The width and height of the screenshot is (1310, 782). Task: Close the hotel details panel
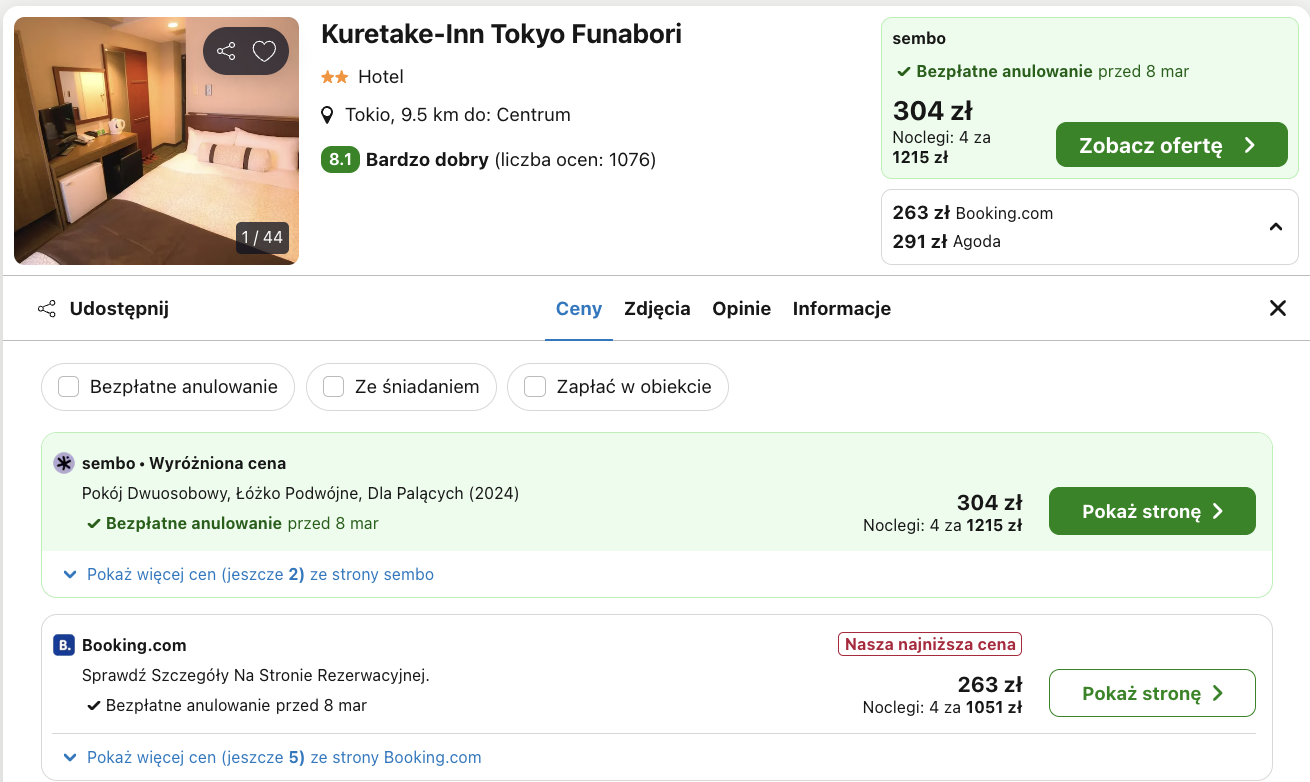[1278, 308]
